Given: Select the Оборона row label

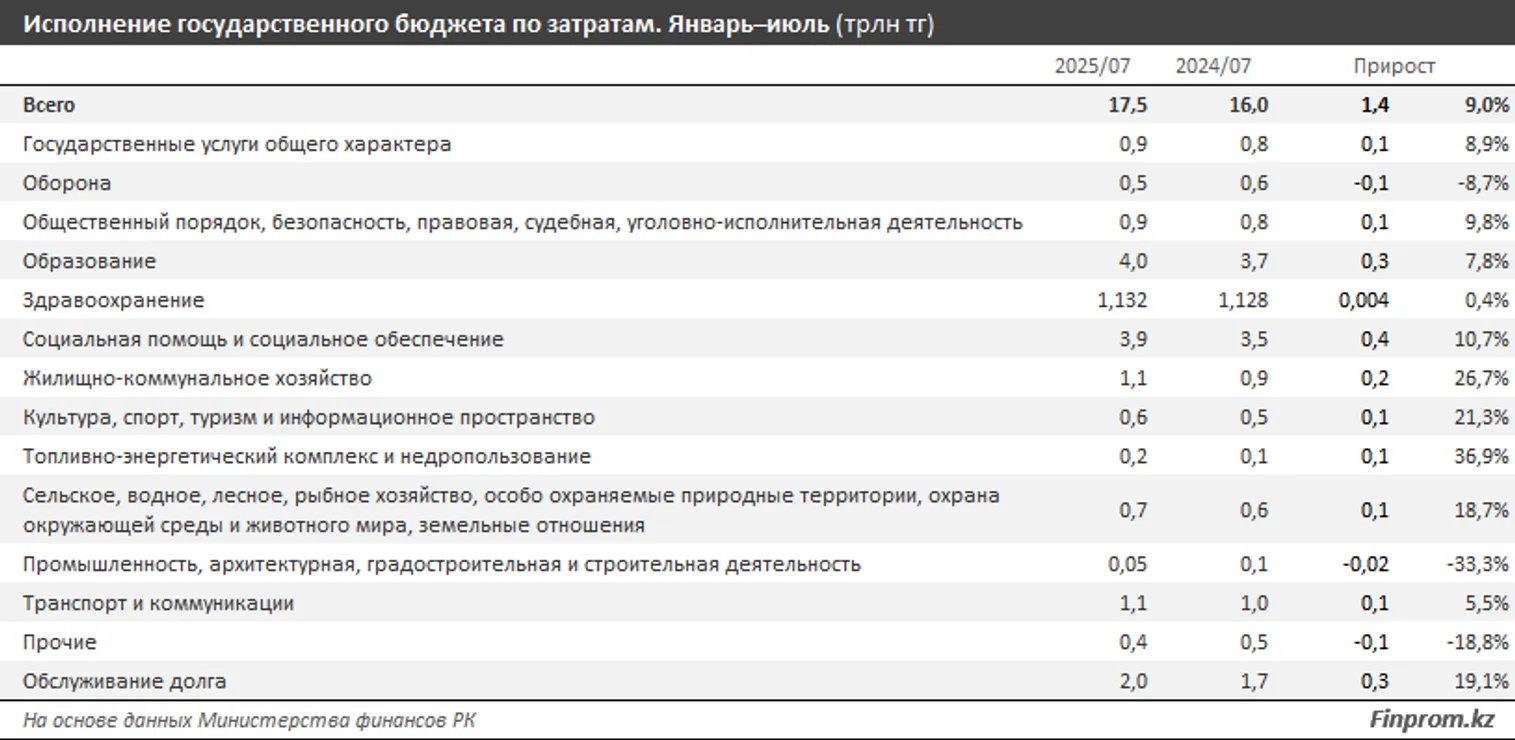Looking at the screenshot, I should (67, 183).
